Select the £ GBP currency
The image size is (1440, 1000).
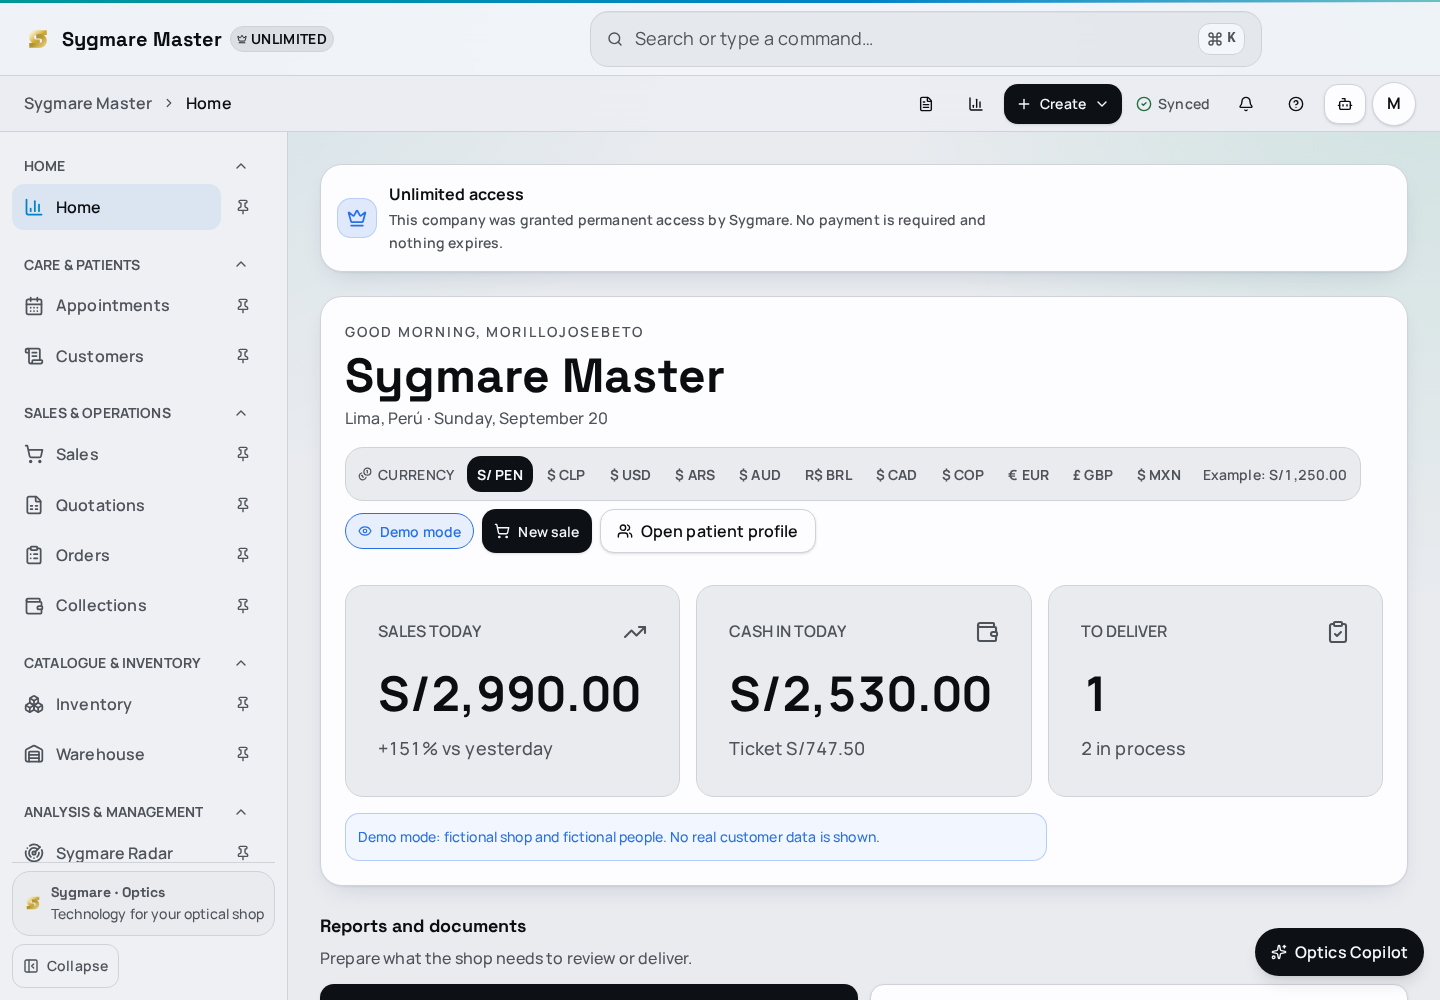1093,474
